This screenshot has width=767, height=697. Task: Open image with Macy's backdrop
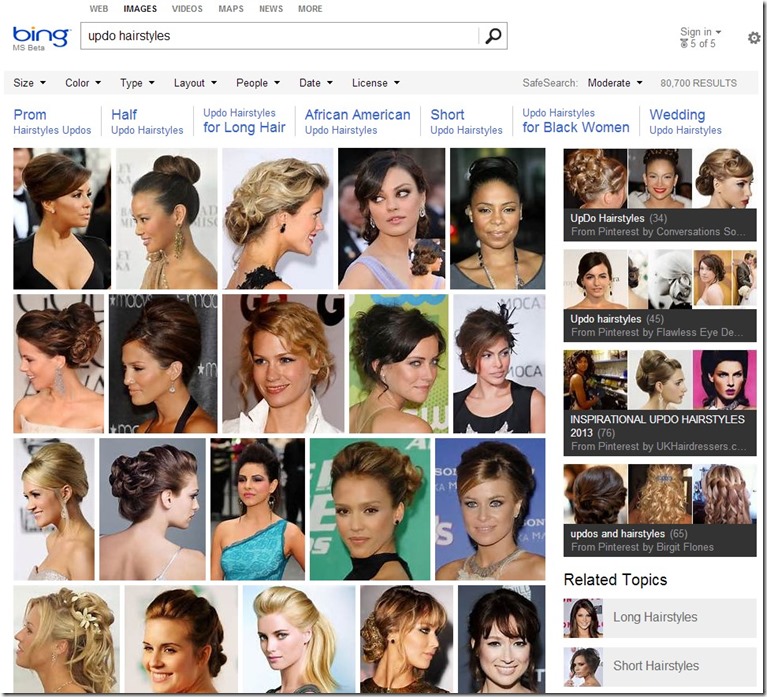click(x=163, y=363)
